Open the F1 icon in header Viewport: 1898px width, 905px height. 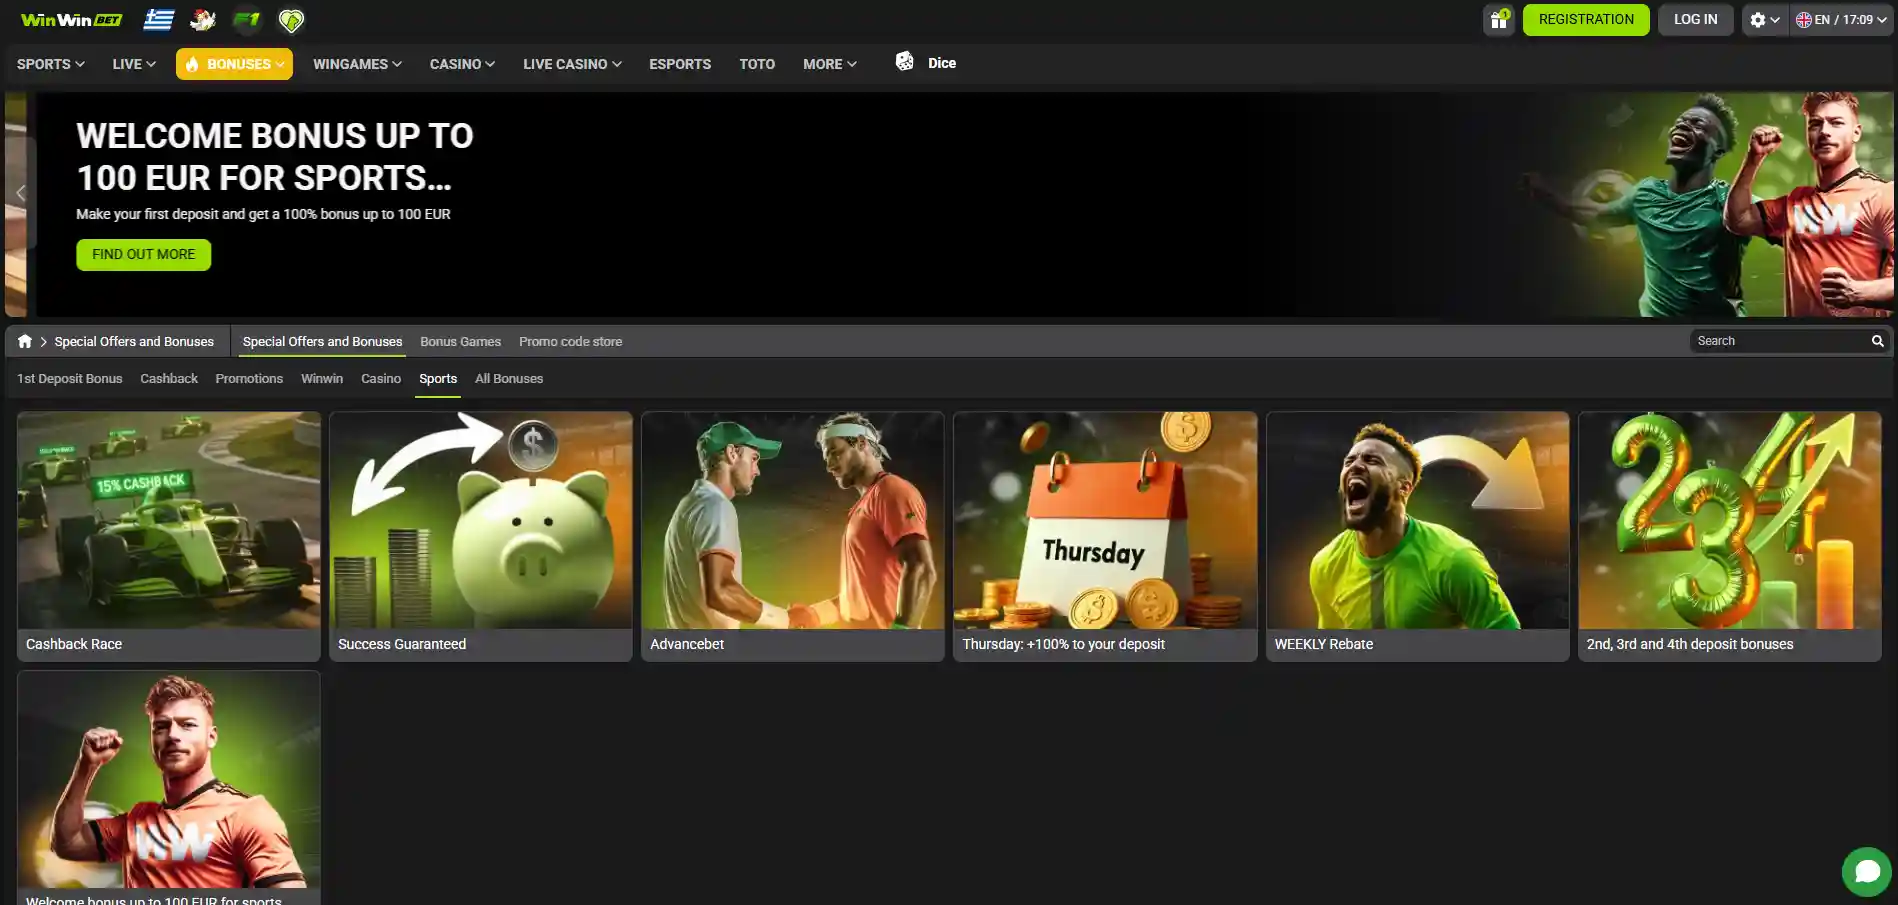tap(246, 20)
